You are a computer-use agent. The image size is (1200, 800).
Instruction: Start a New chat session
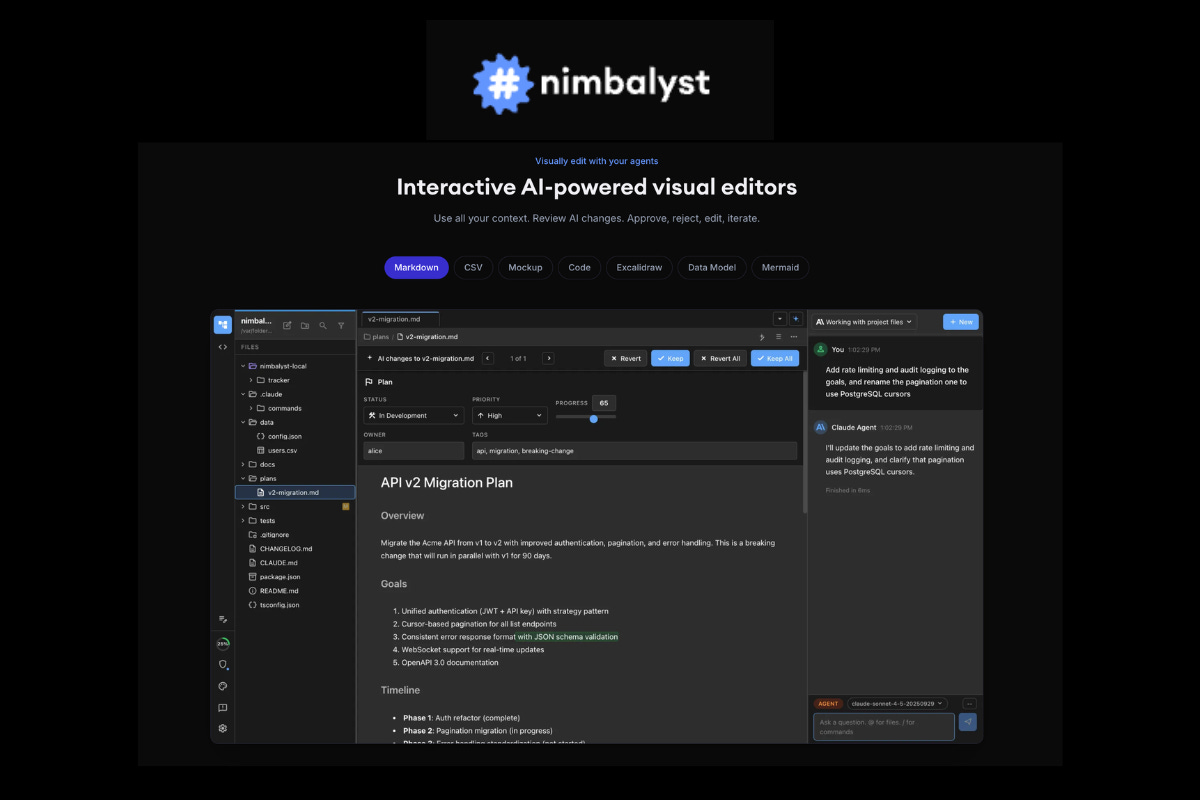[x=961, y=322]
